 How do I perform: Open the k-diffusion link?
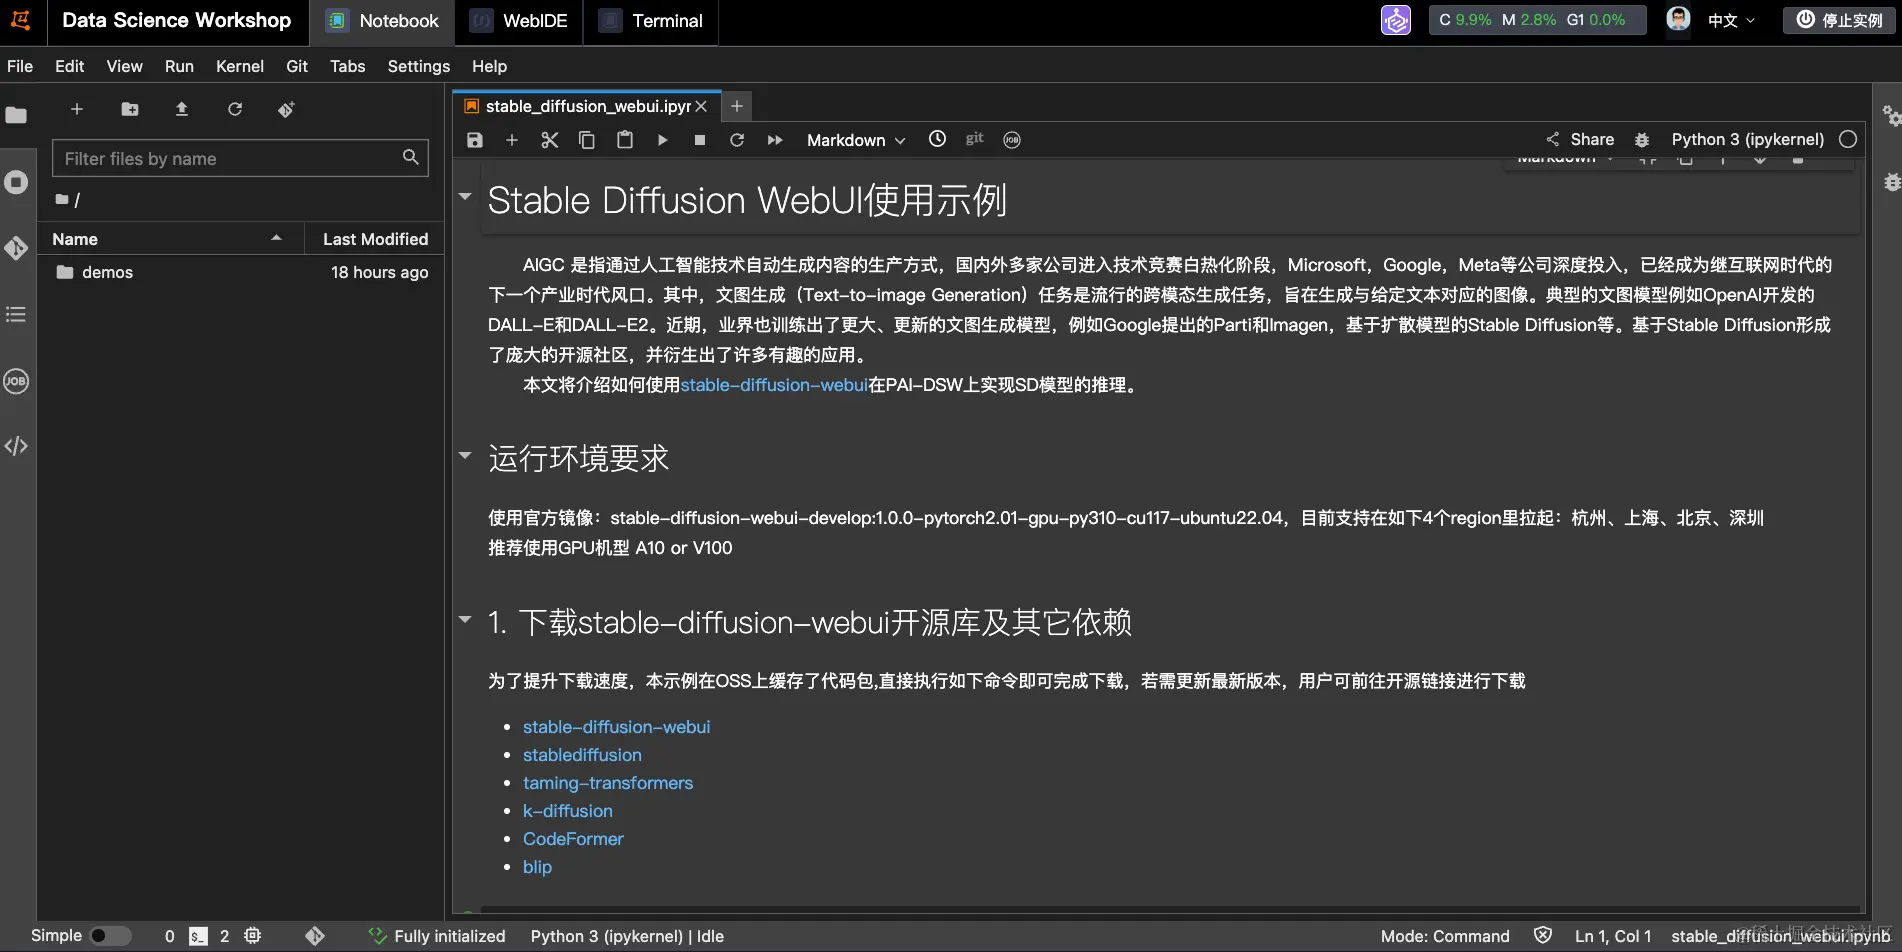click(x=568, y=811)
